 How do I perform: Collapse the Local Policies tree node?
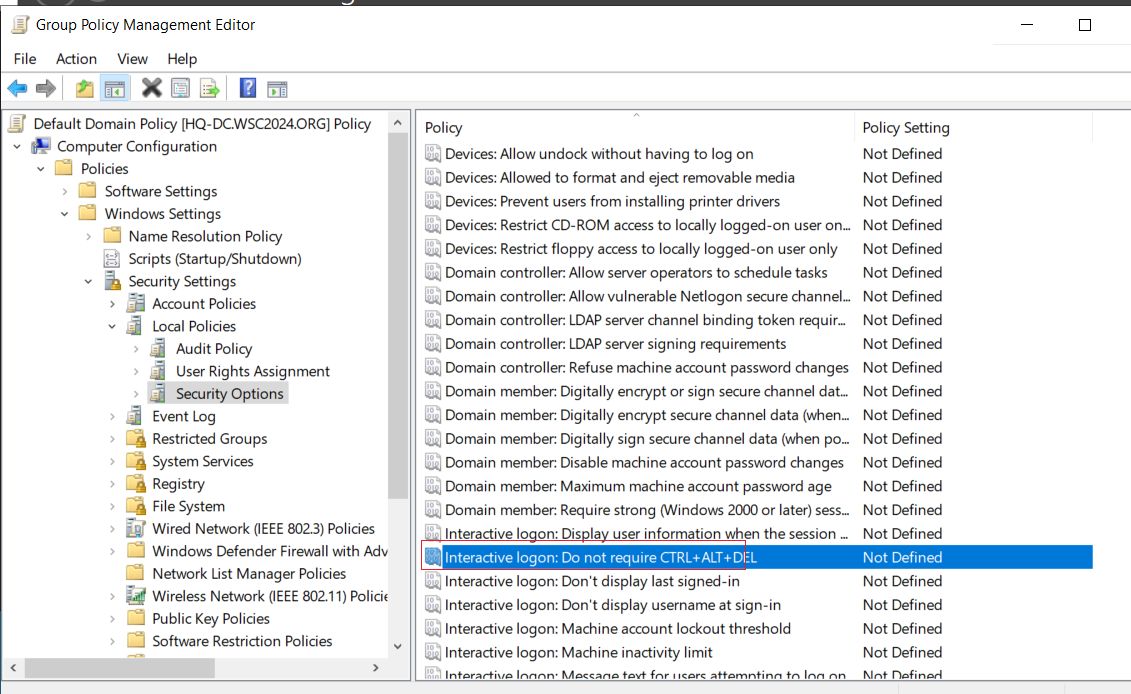coord(113,327)
